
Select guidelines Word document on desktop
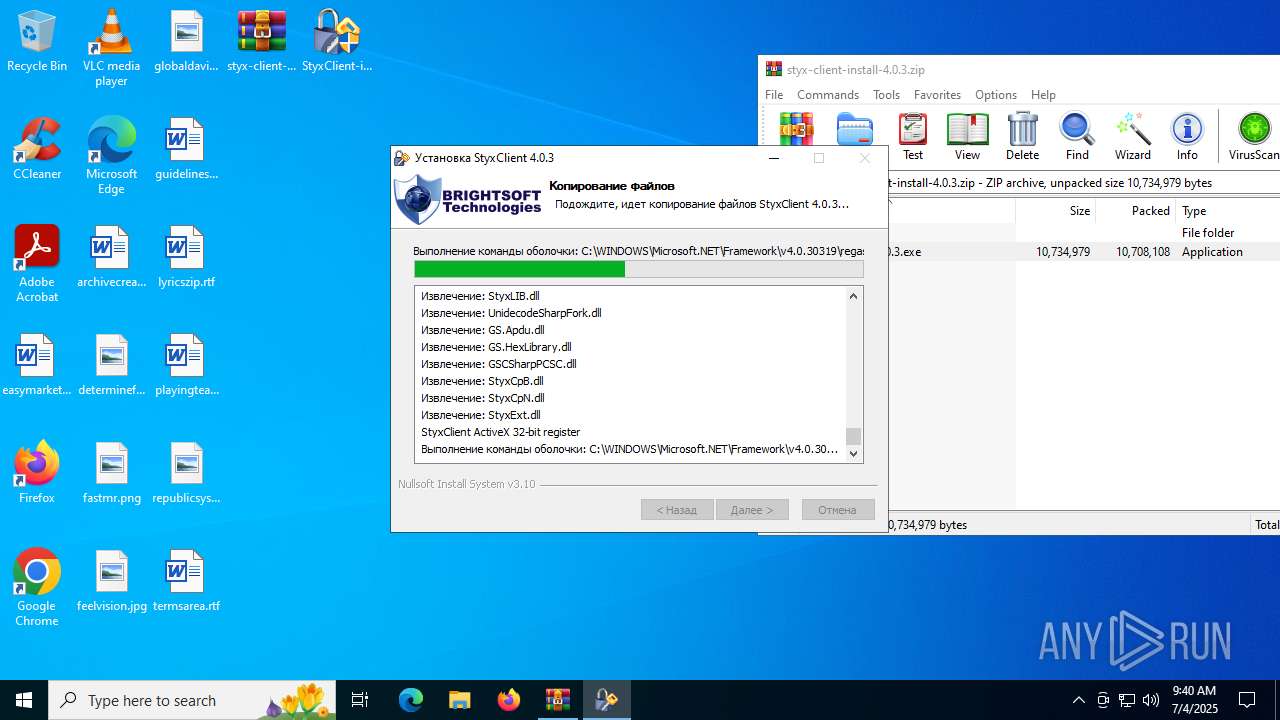click(186, 150)
